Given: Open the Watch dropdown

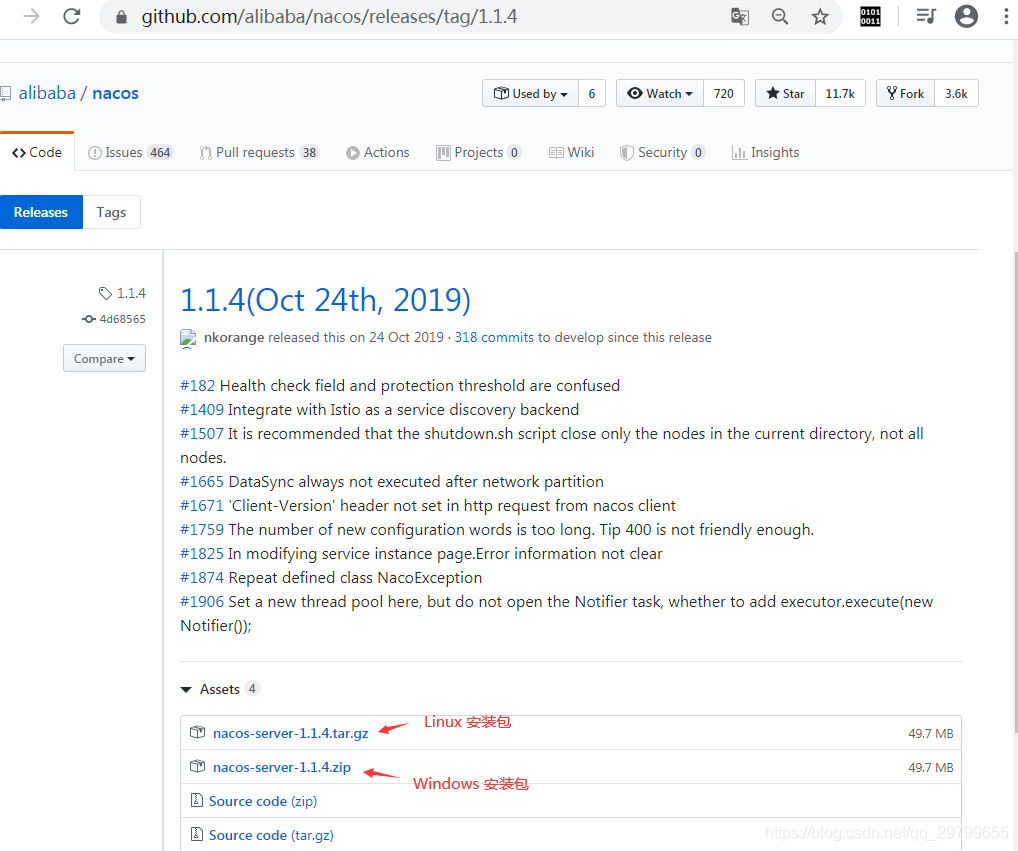Looking at the screenshot, I should point(660,93).
